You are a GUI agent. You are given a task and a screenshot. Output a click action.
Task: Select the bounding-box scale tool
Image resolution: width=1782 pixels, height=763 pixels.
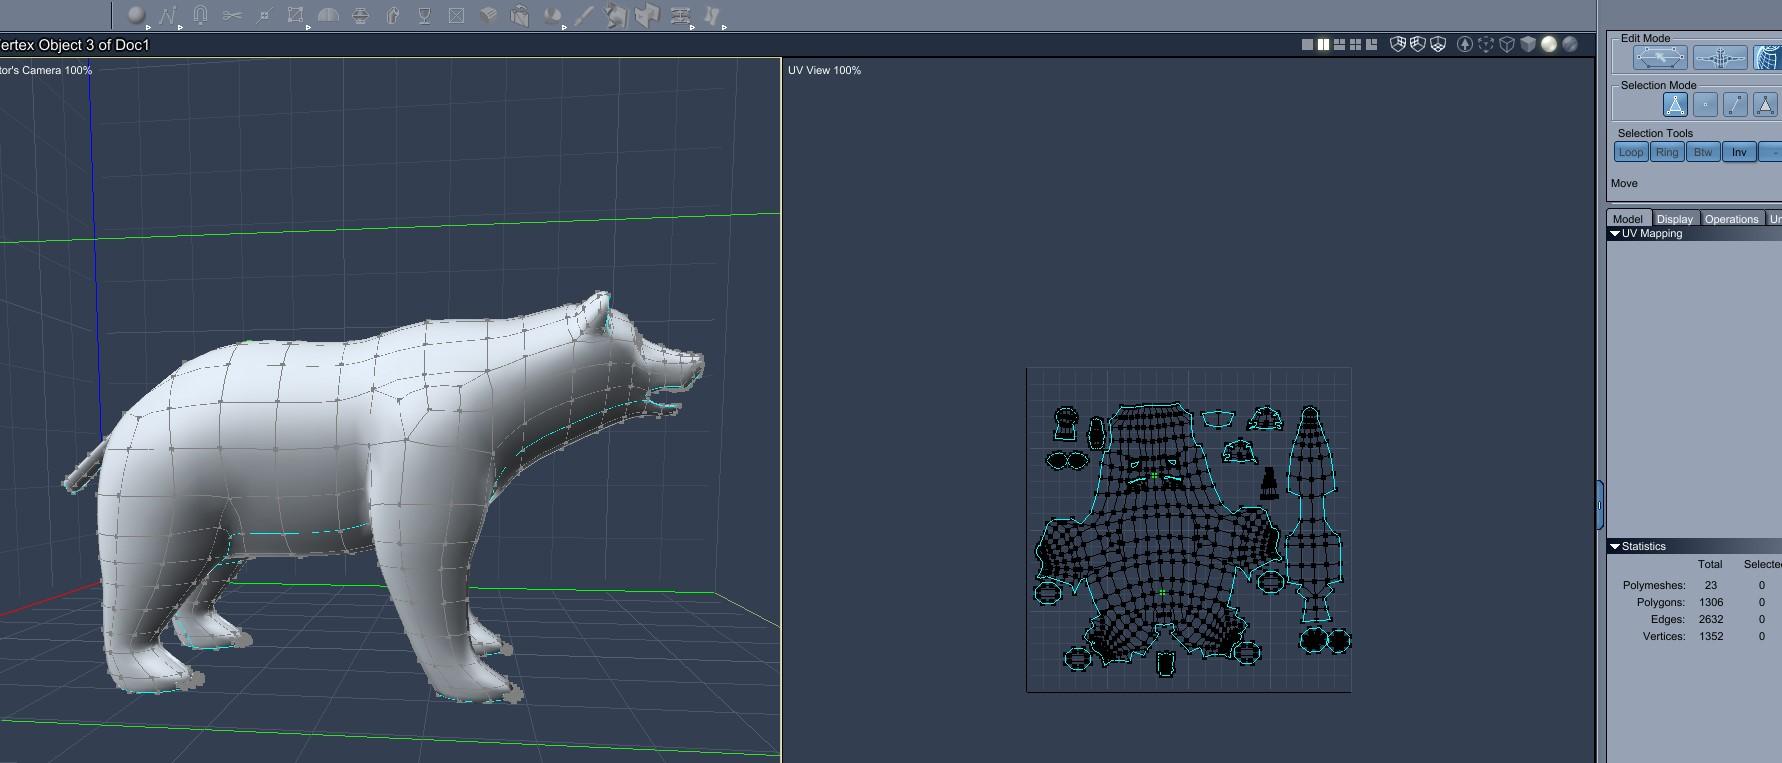(296, 15)
